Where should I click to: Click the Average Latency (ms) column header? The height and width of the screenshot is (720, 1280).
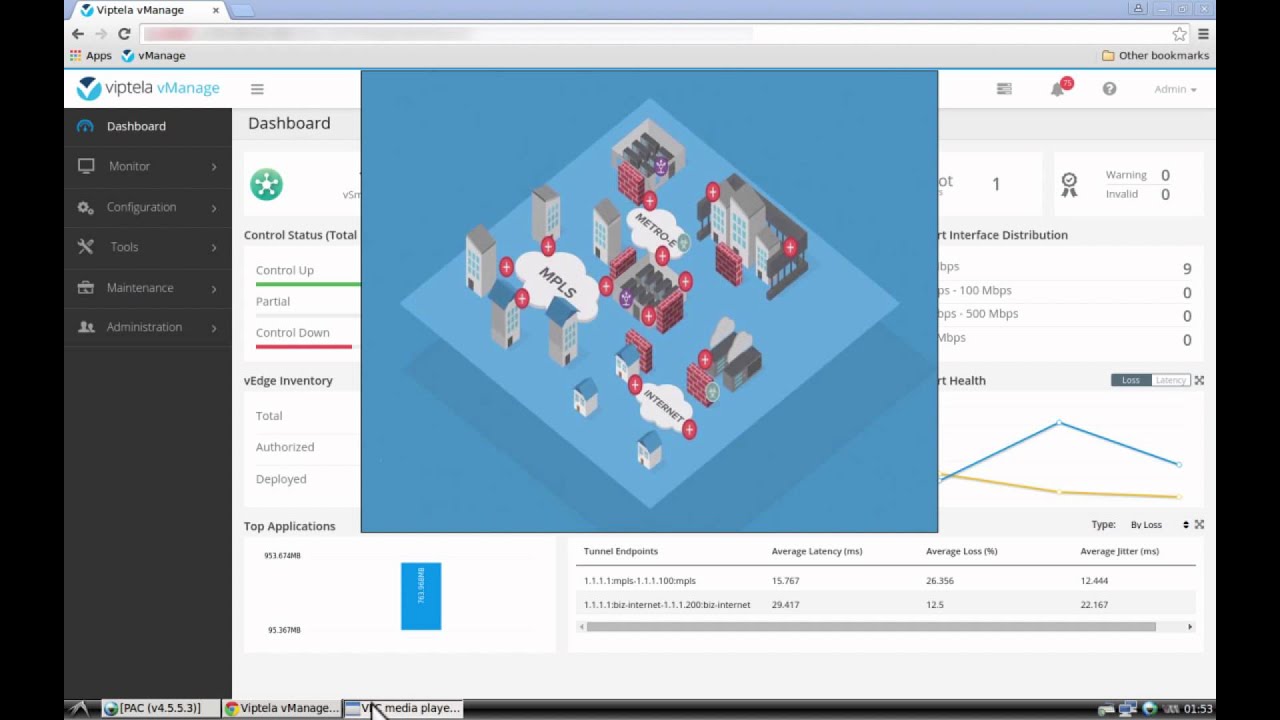[817, 551]
